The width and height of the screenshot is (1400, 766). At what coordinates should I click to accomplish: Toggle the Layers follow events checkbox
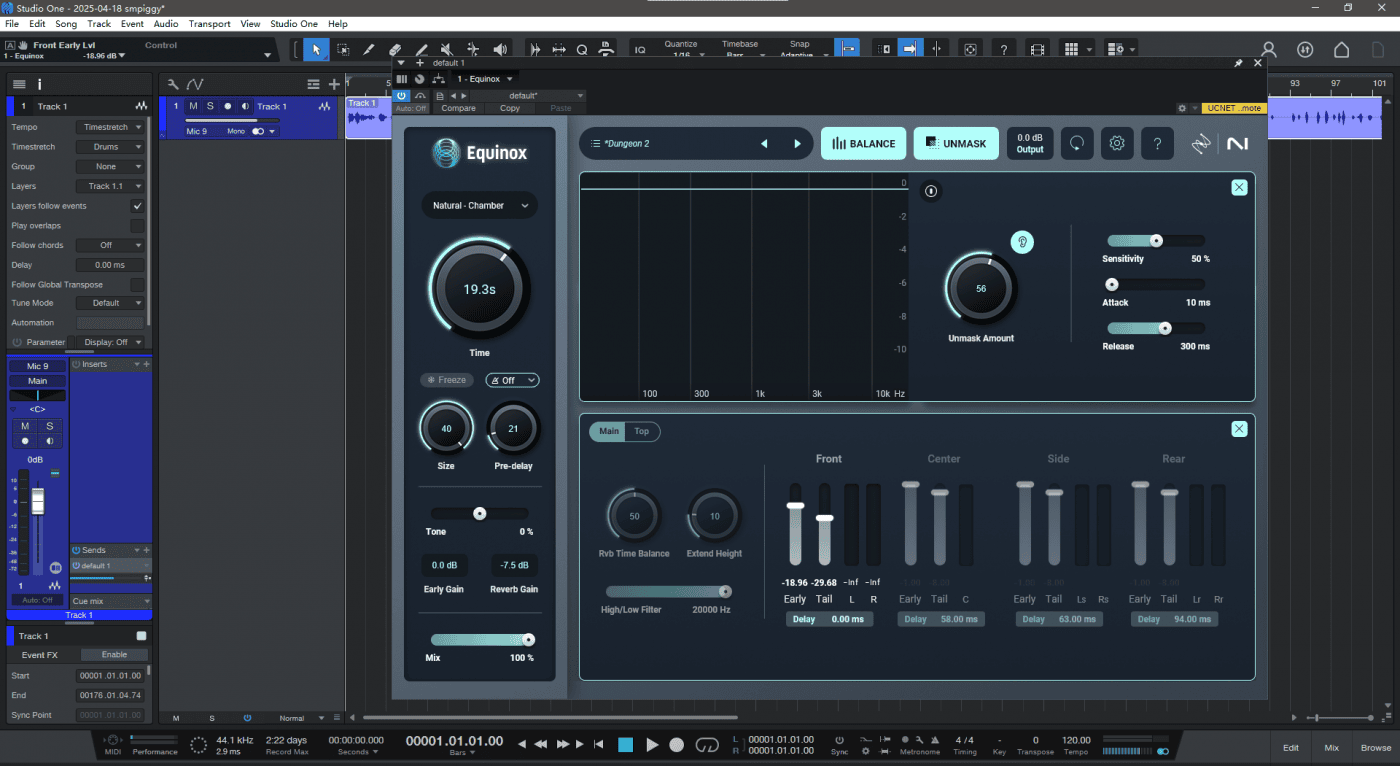138,206
